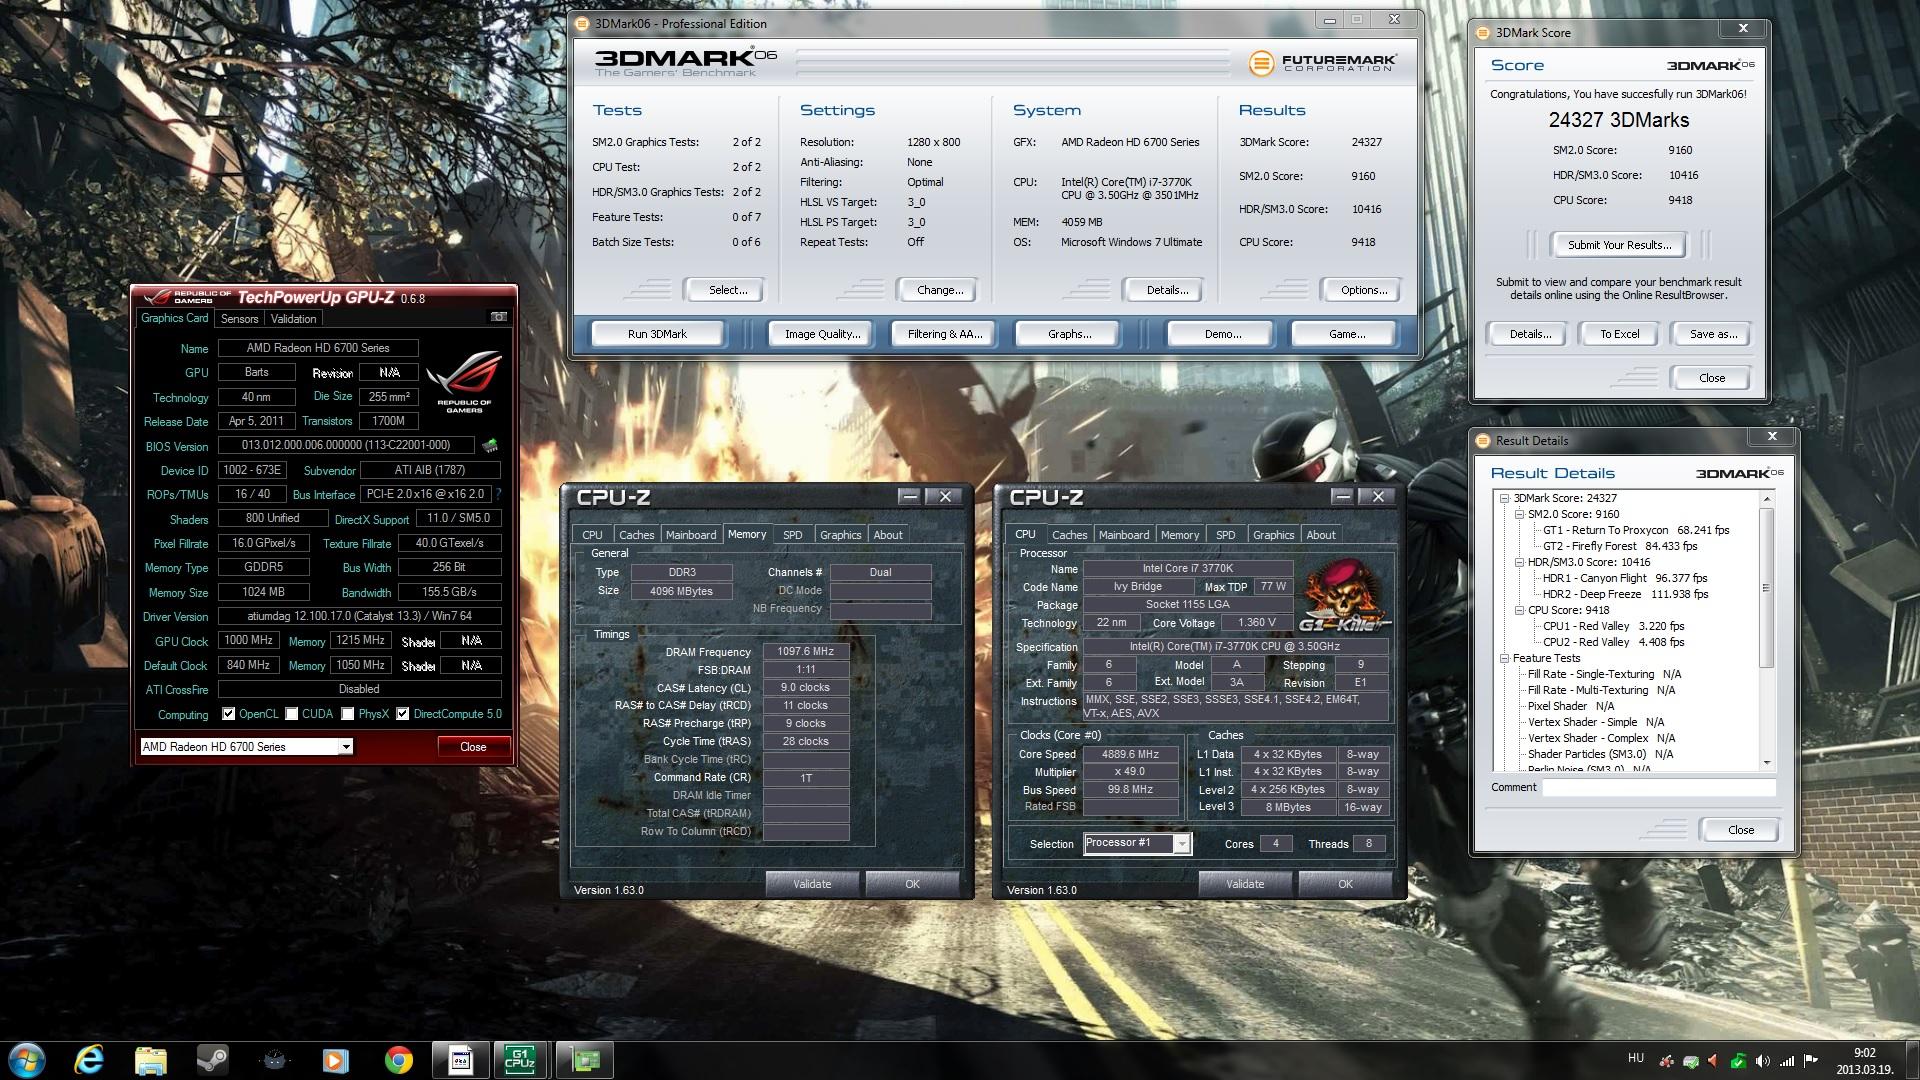Click the Run 3DMark button
The width and height of the screenshot is (1920, 1080).
(x=657, y=334)
